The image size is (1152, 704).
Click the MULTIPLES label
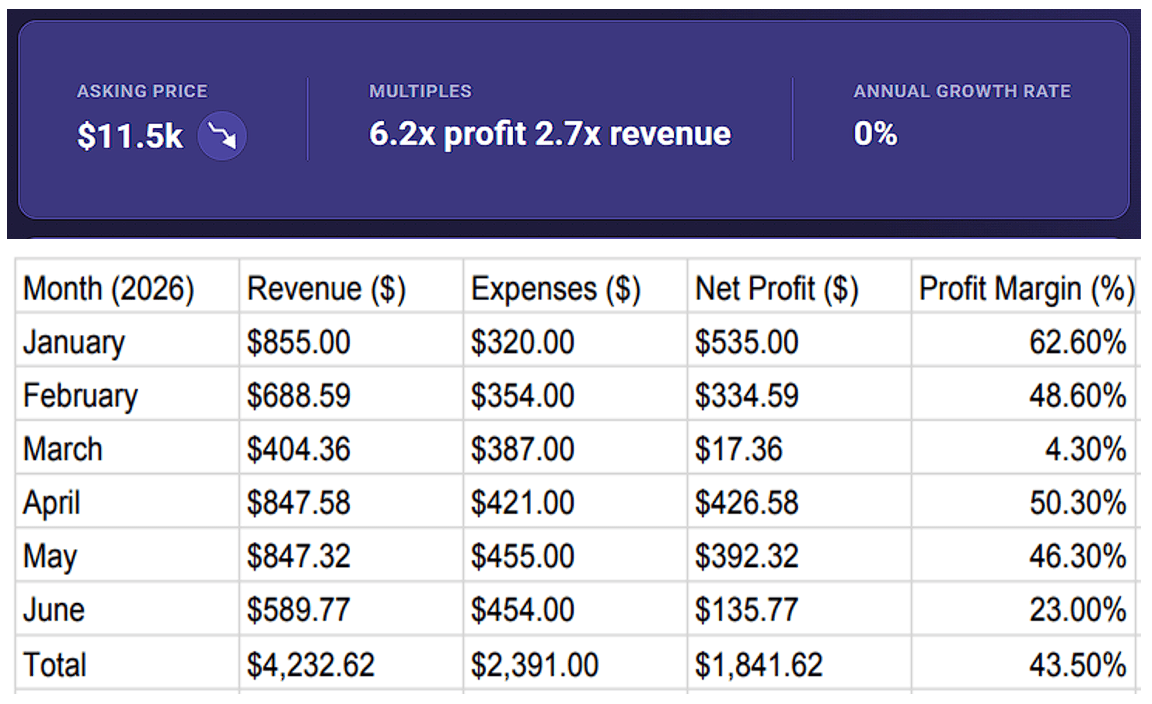coord(420,91)
